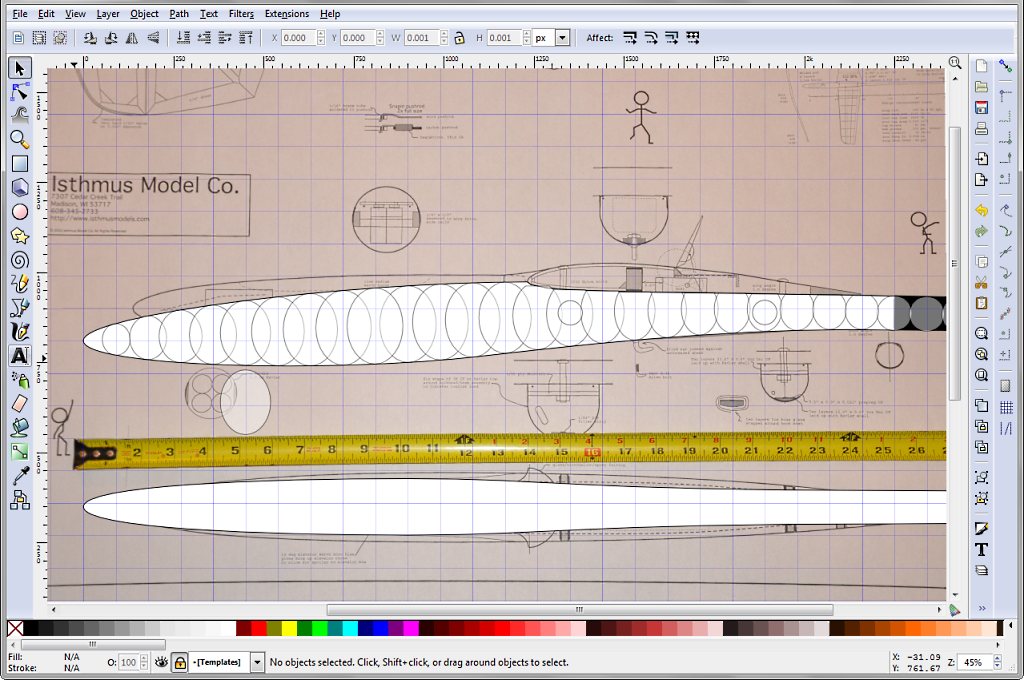Select the 3D Box tool
The height and width of the screenshot is (680, 1024).
pos(20,187)
